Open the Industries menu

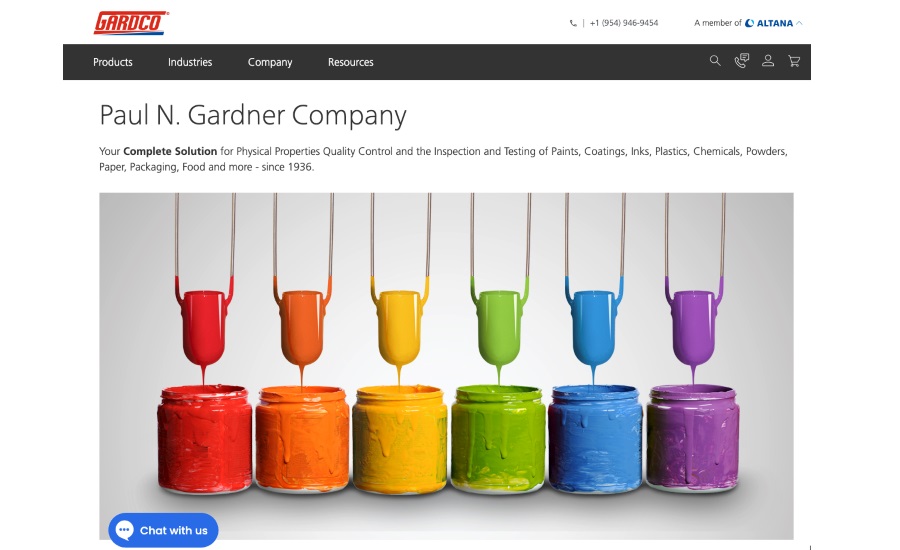click(x=190, y=62)
